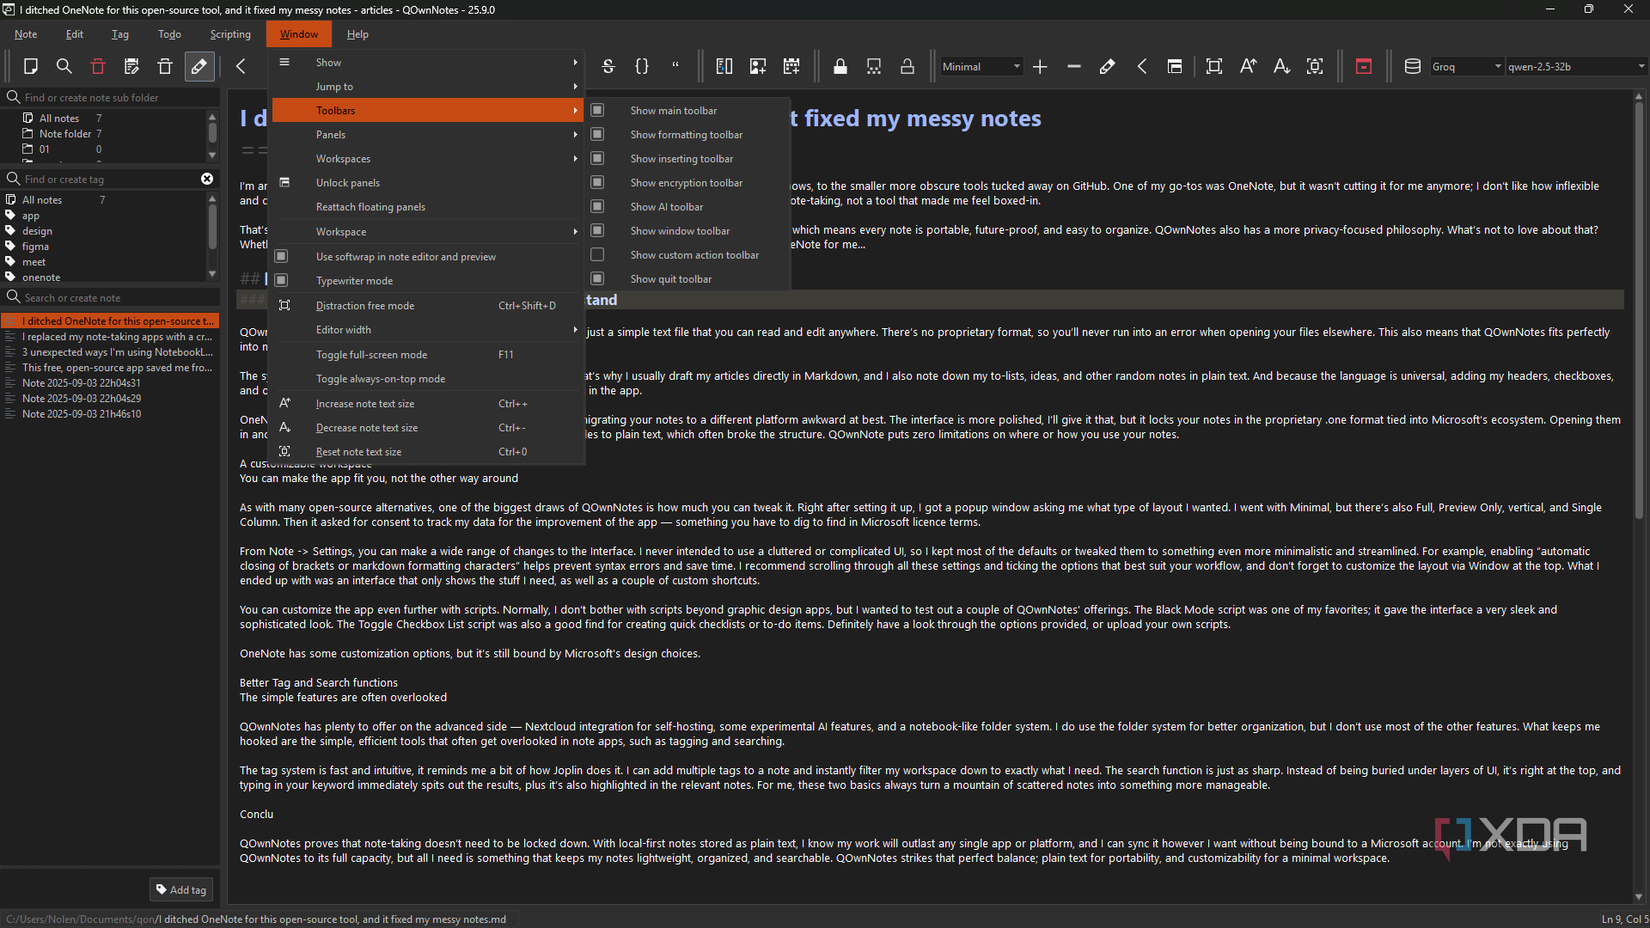This screenshot has height=928, width=1650.
Task: Click the AI database icon next to Groq
Action: click(1412, 66)
